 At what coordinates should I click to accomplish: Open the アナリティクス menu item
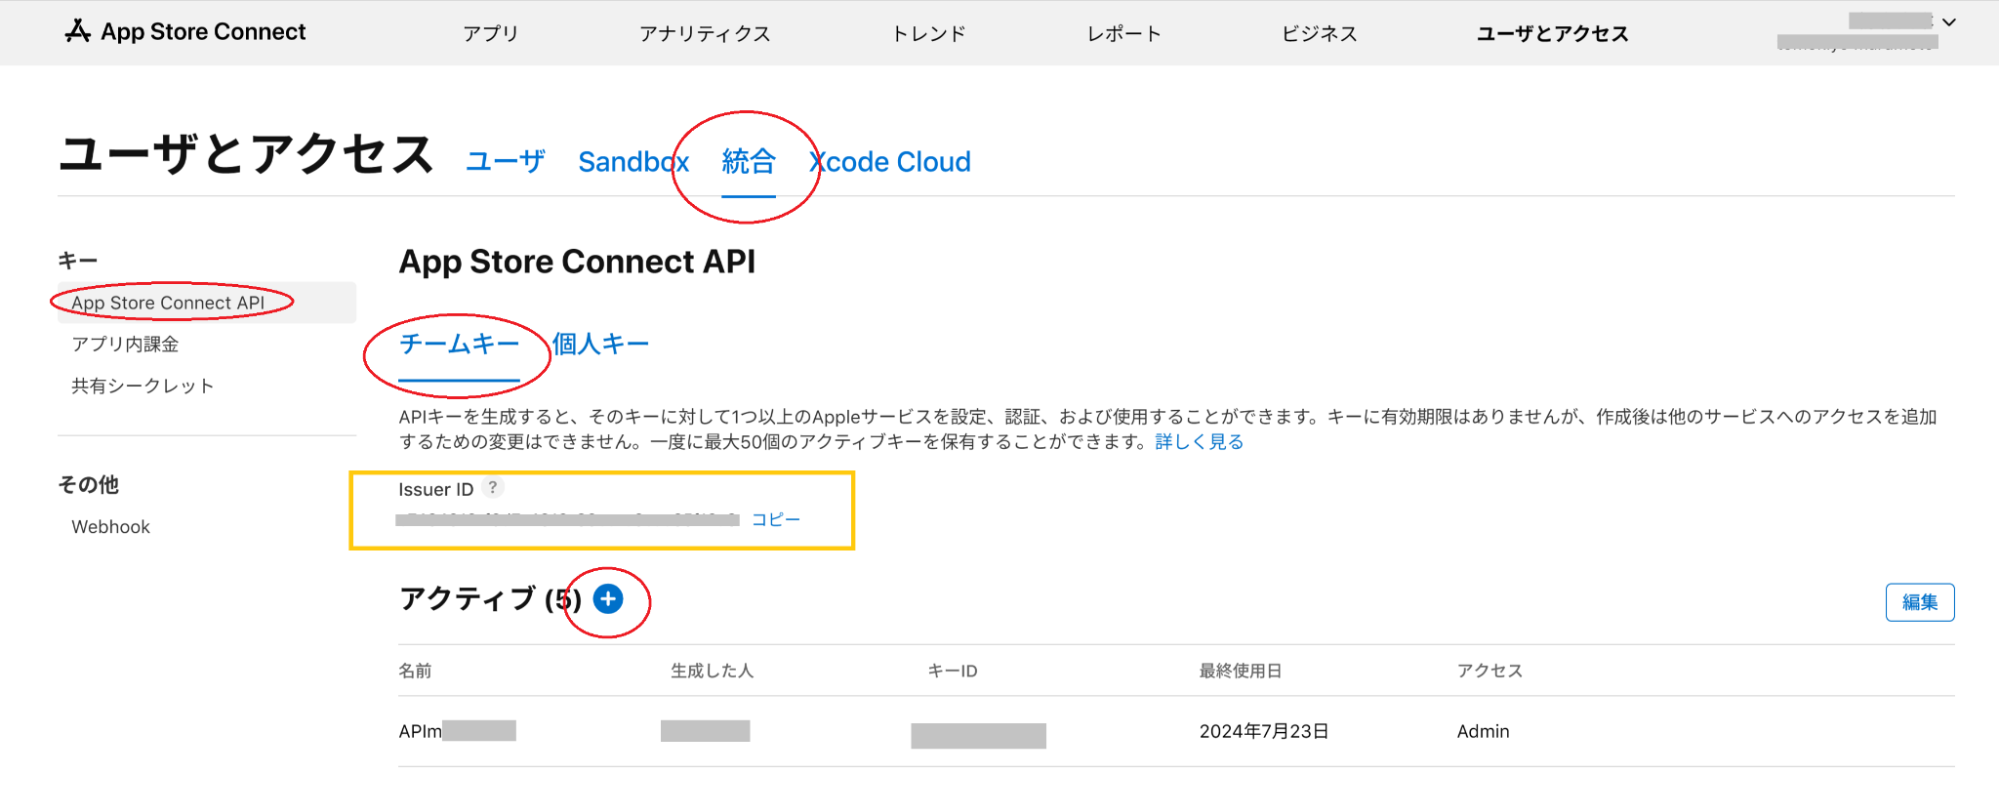[705, 34]
